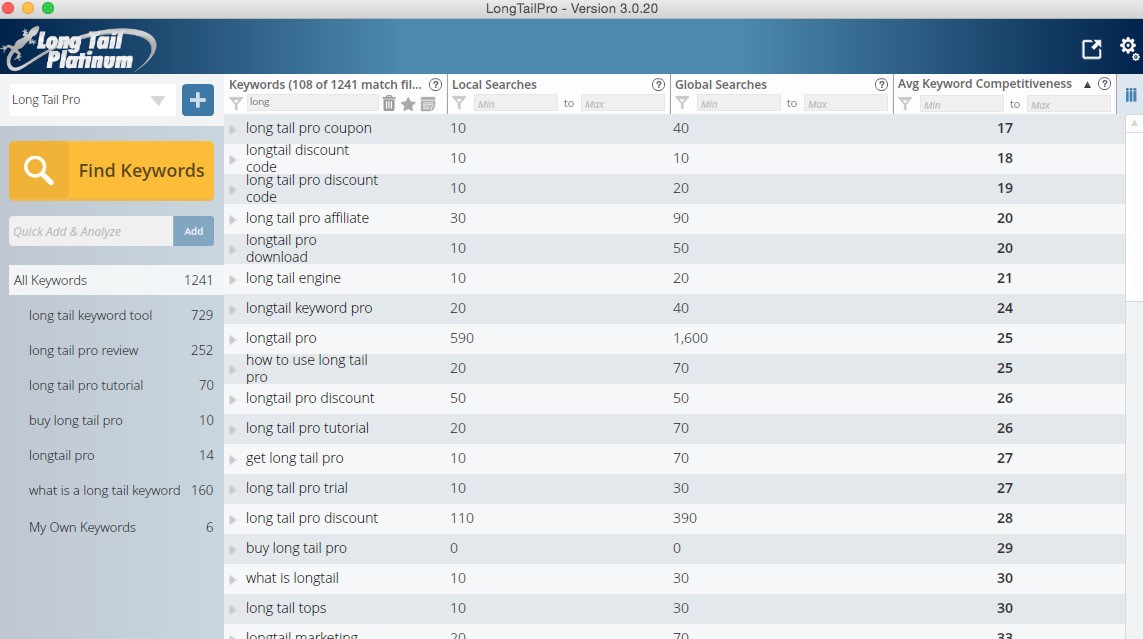
Task: Click the blue plus add project button
Action: coord(197,100)
